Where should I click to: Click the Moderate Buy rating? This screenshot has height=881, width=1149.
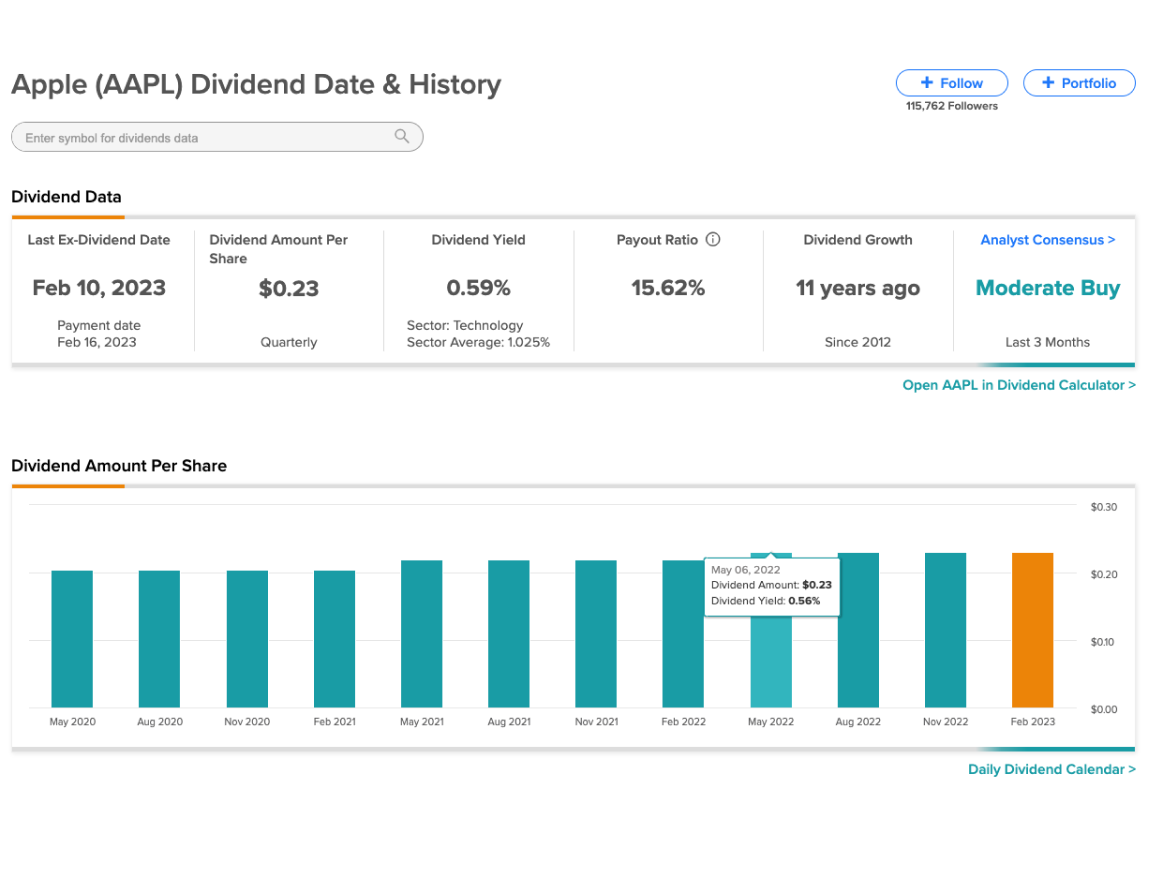pyautogui.click(x=1048, y=288)
